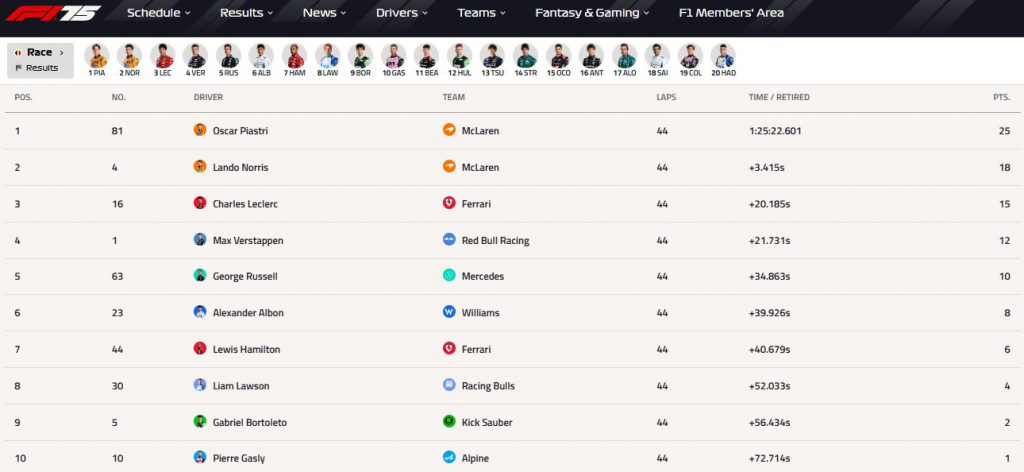Click the DRIVER column header
This screenshot has width=1024, height=472.
pyautogui.click(x=208, y=97)
